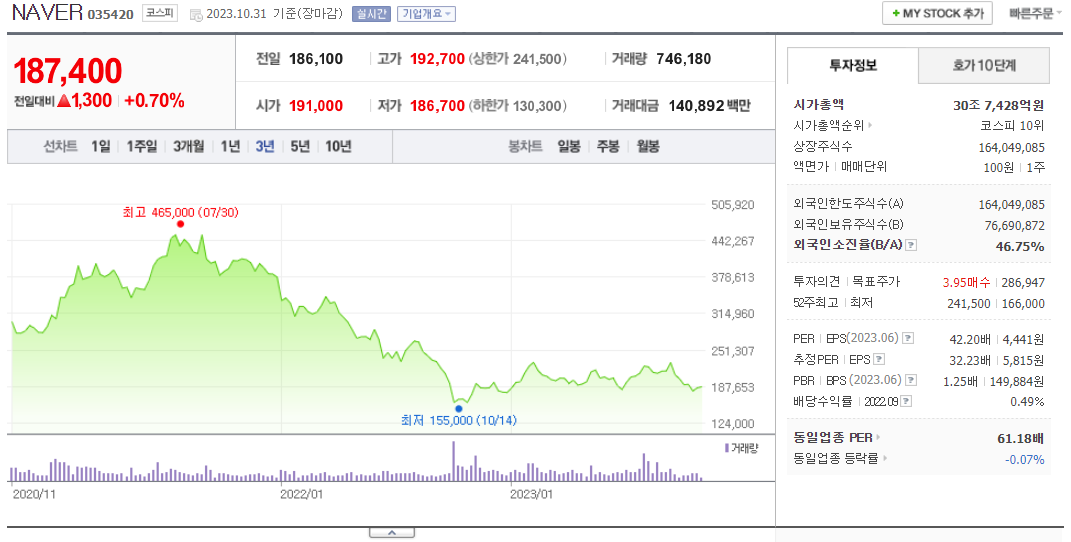Open help icon next to 추정PER EPS
Screen dimensions: 1071x542
pos(879,359)
